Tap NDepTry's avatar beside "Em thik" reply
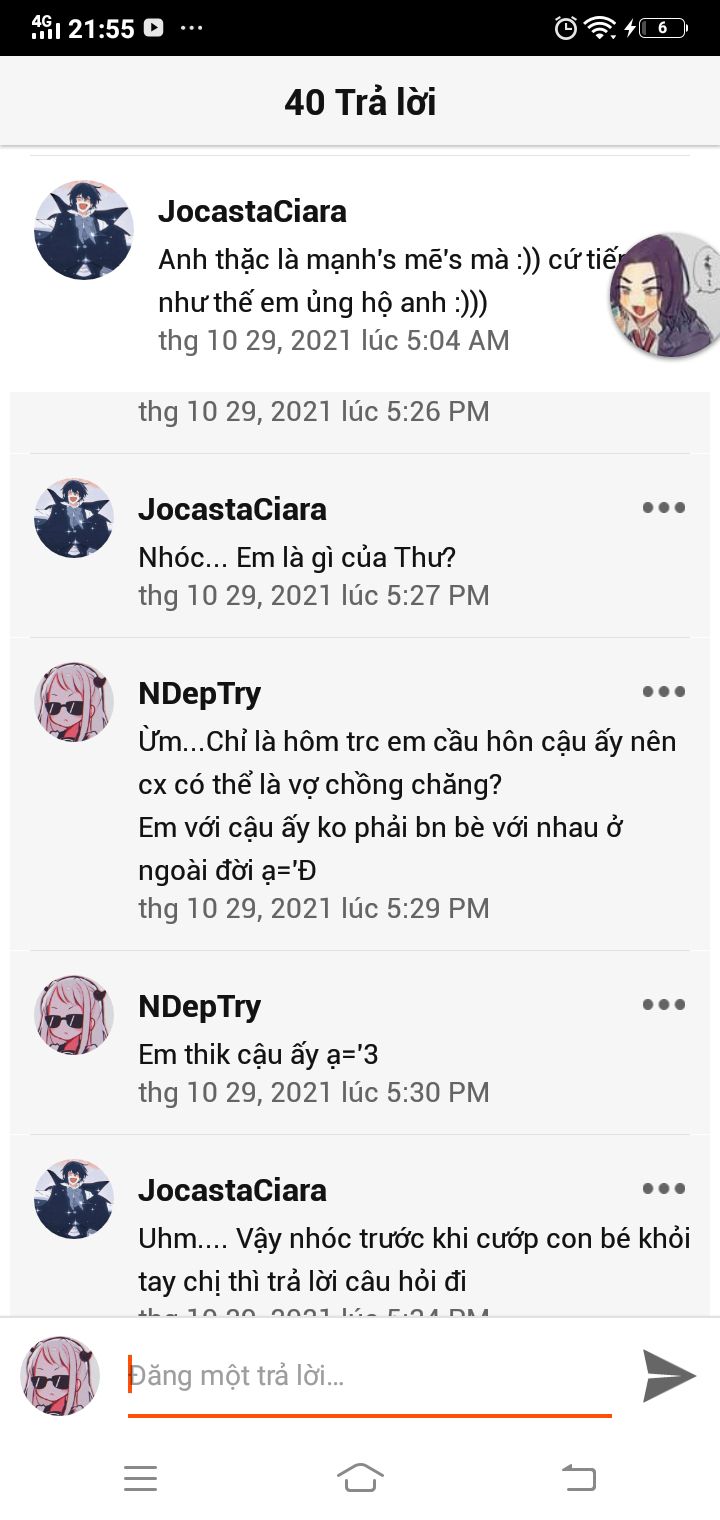This screenshot has height=1520, width=720. tap(74, 1015)
